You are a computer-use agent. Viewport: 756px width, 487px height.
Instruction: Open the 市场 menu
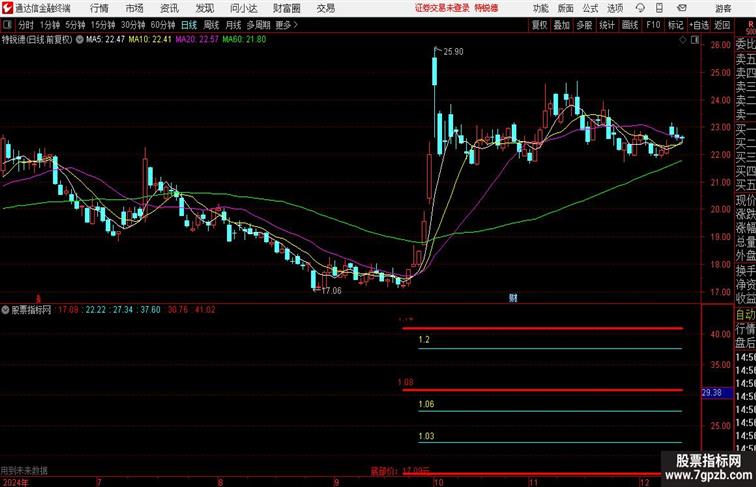(135, 8)
